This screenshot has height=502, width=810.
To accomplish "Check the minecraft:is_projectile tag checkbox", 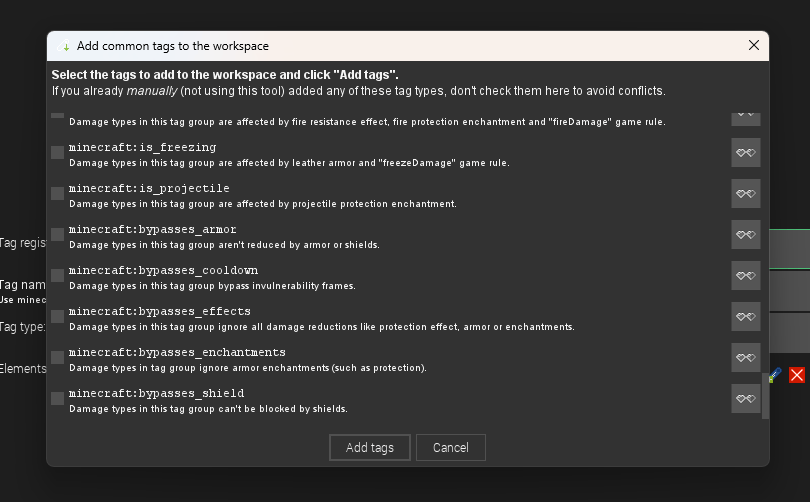I will click(x=58, y=193).
